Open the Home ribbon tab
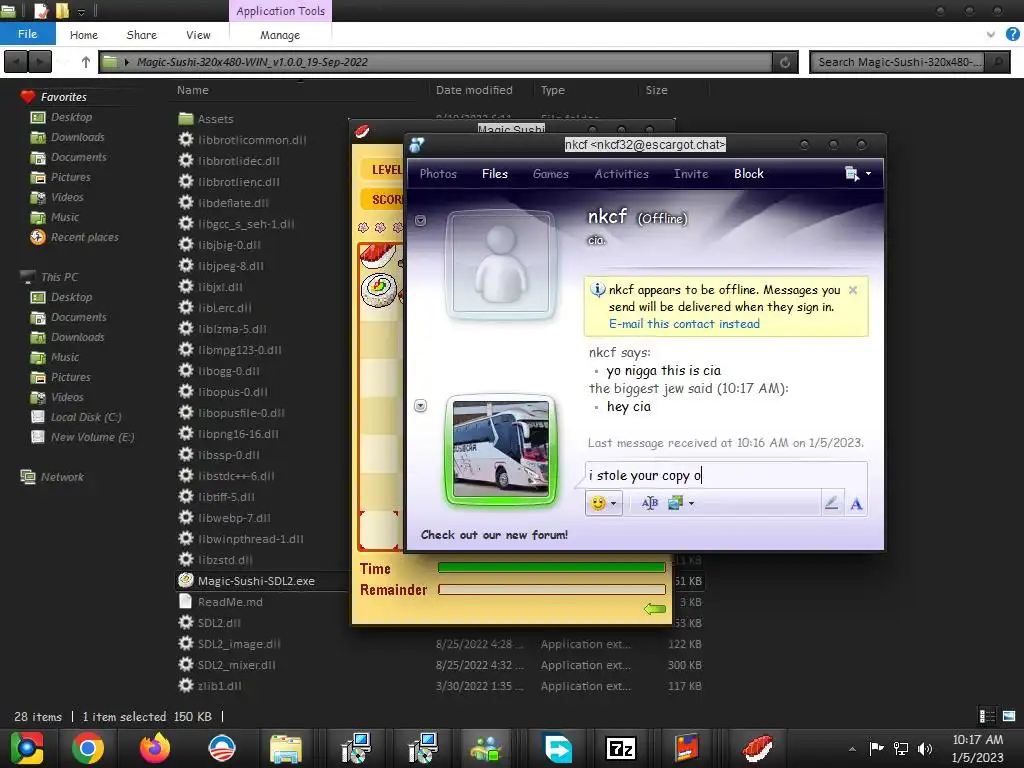Image resolution: width=1024 pixels, height=768 pixels. tap(84, 35)
